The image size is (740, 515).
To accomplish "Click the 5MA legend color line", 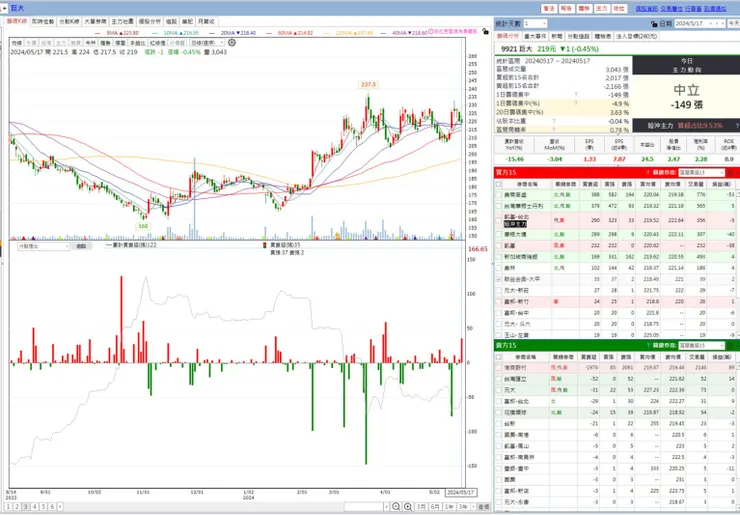I will pos(98,33).
